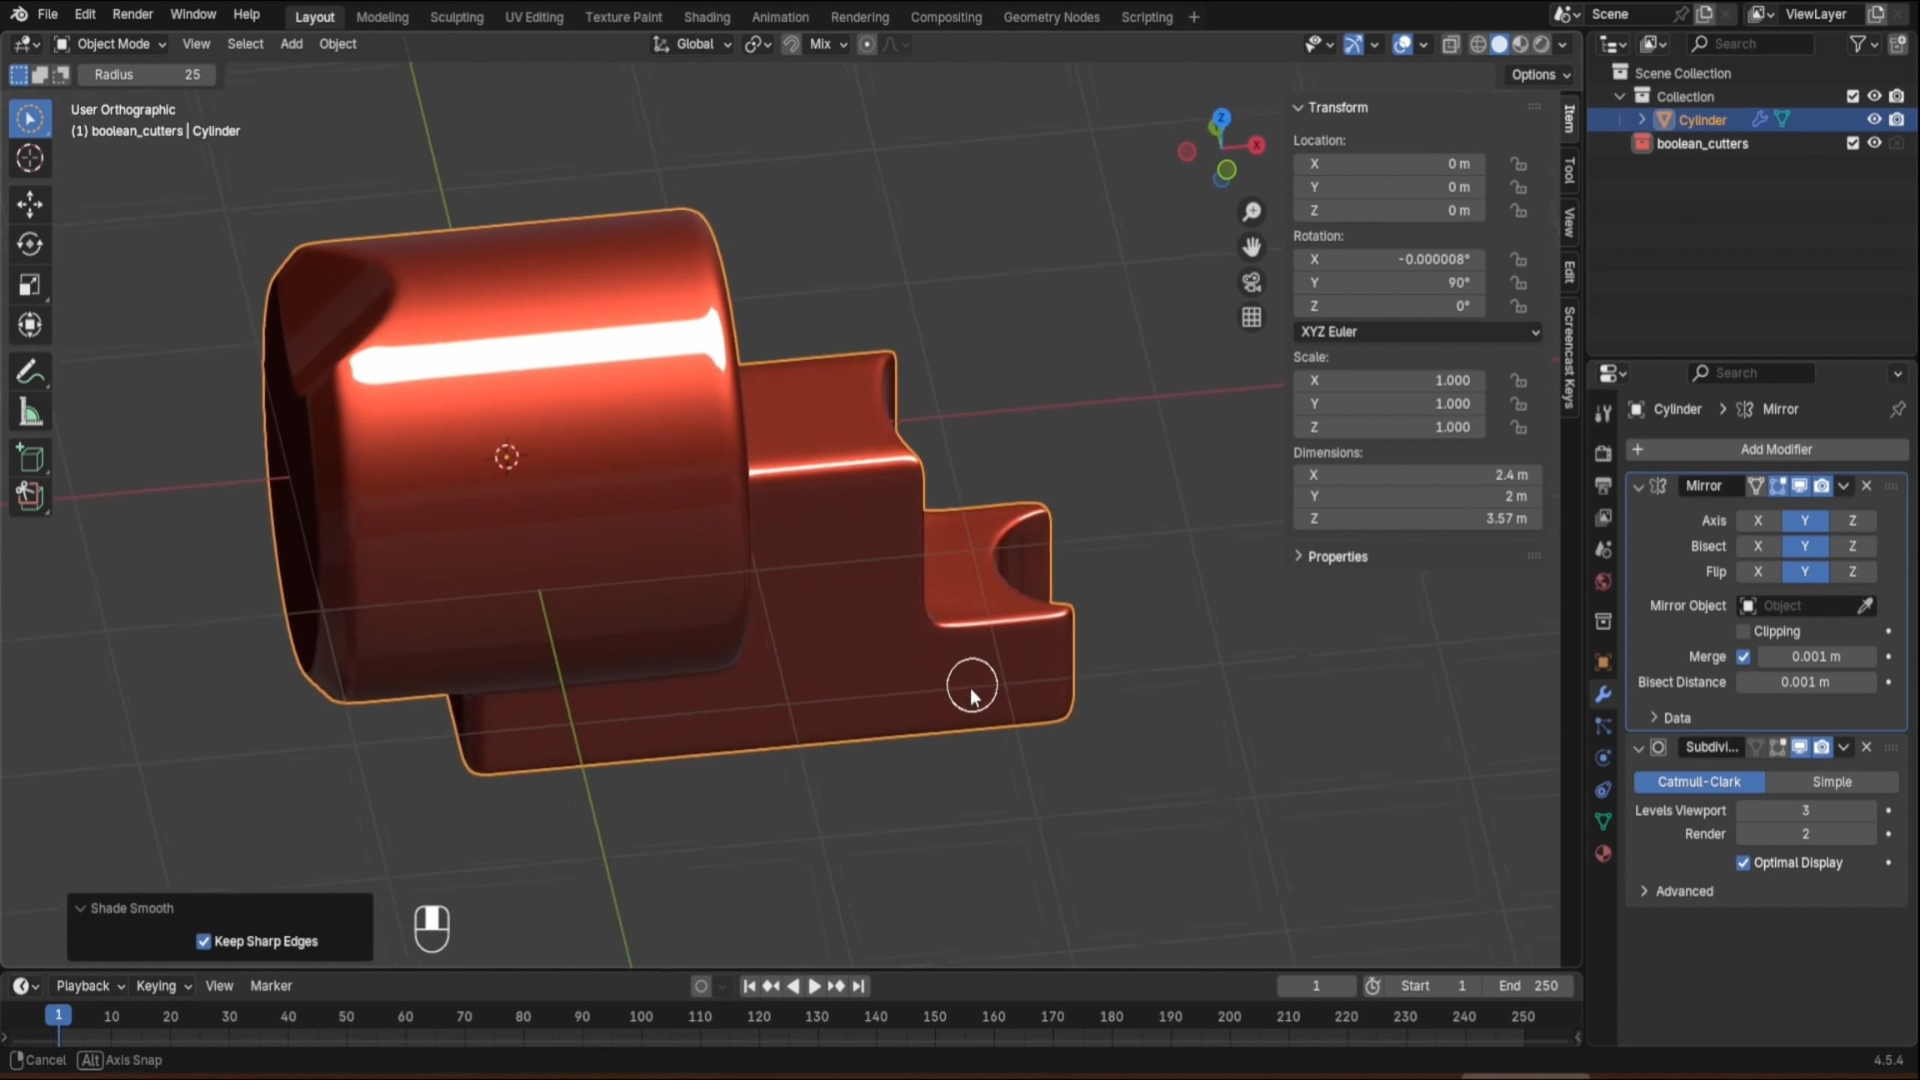
Task: Expand the Advanced subdivision section
Action: tap(1683, 891)
